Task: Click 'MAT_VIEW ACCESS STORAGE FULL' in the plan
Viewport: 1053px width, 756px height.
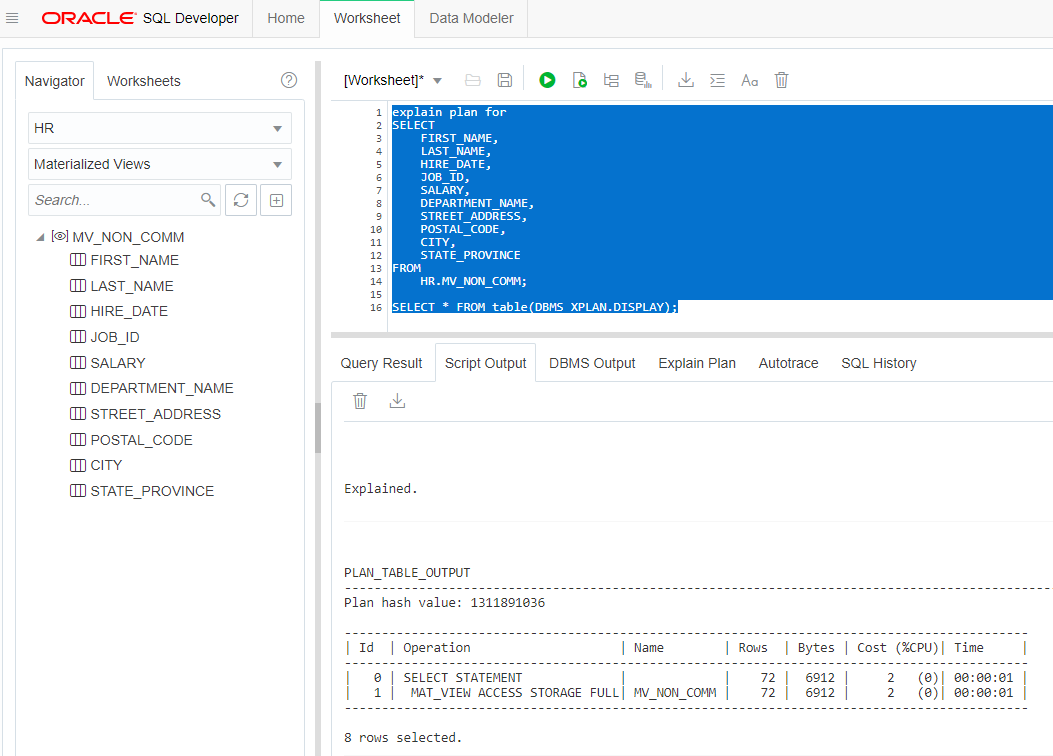Action: coord(514,693)
